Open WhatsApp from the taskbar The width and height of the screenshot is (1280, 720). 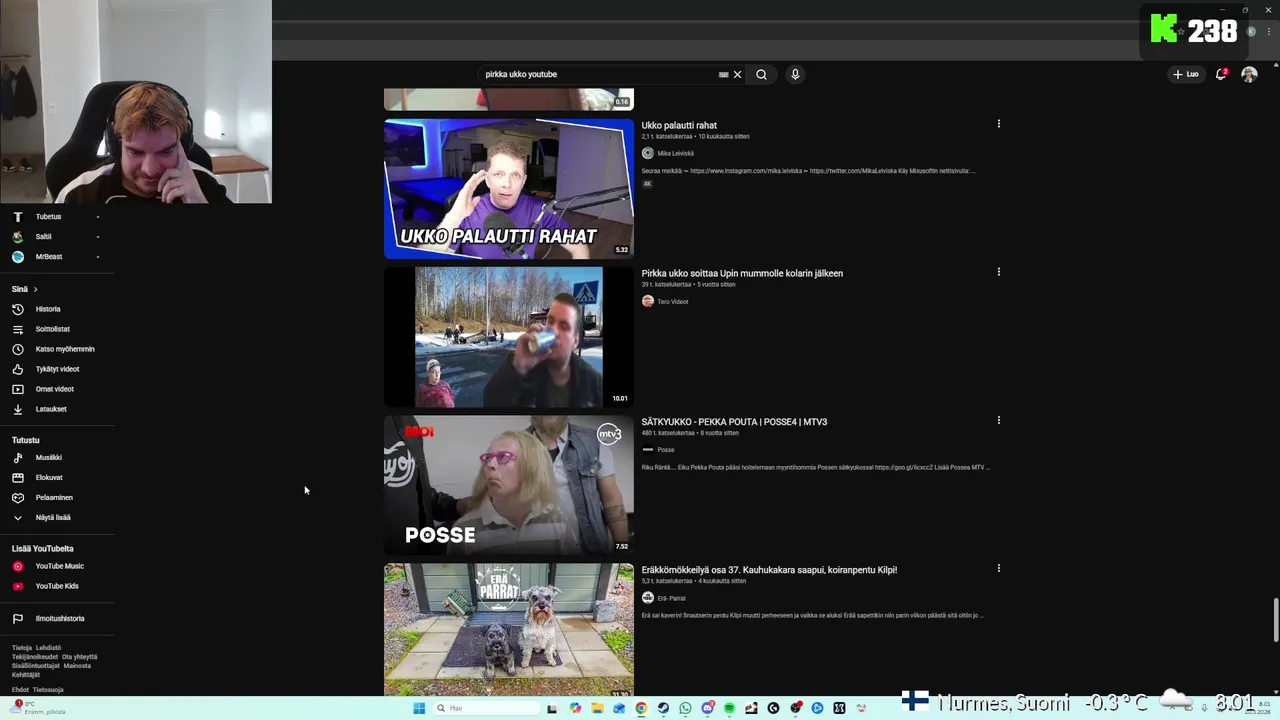point(685,708)
